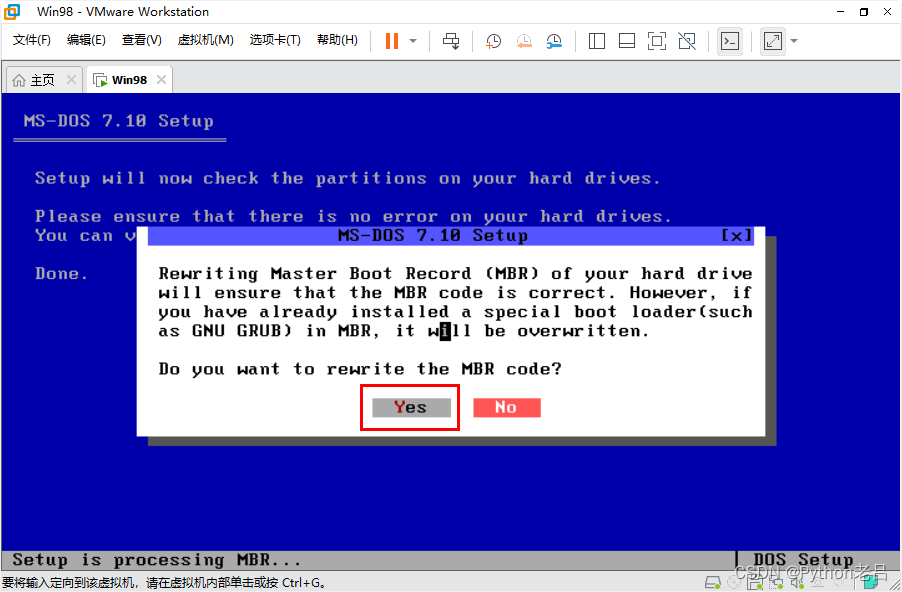Click Yes to rewrite the MBR code

click(411, 407)
